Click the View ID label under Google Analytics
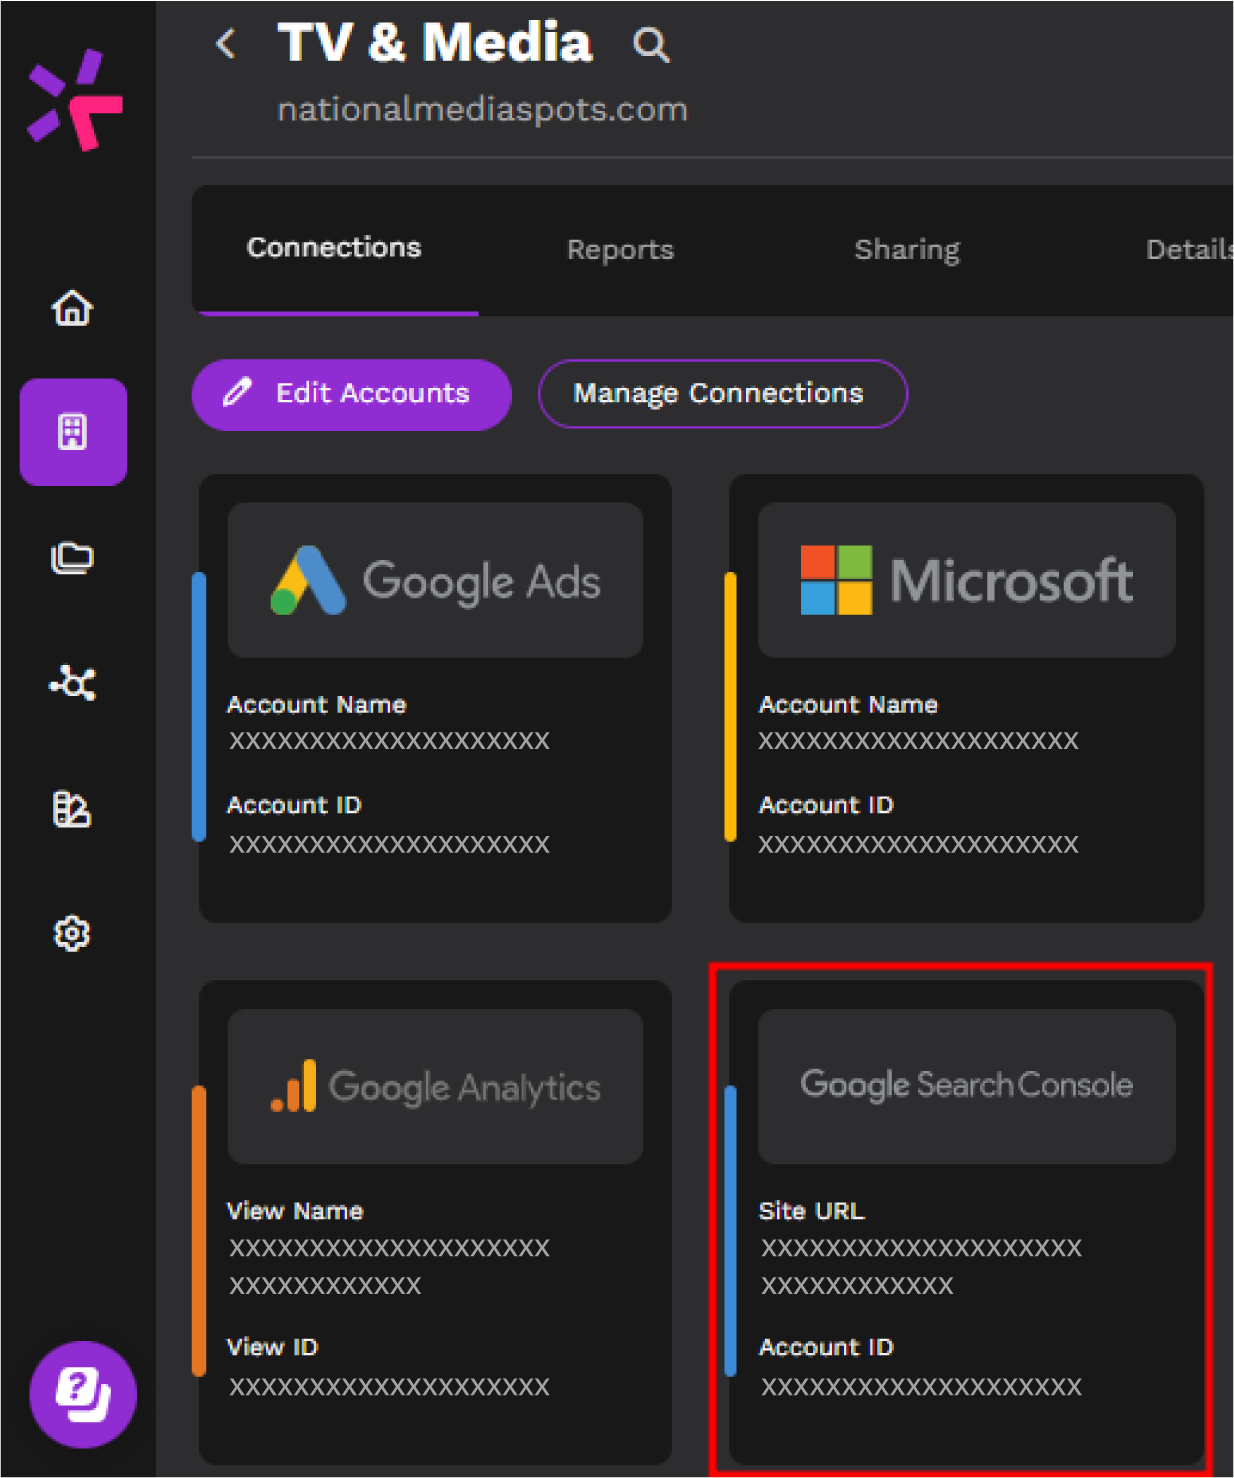 click(272, 1347)
